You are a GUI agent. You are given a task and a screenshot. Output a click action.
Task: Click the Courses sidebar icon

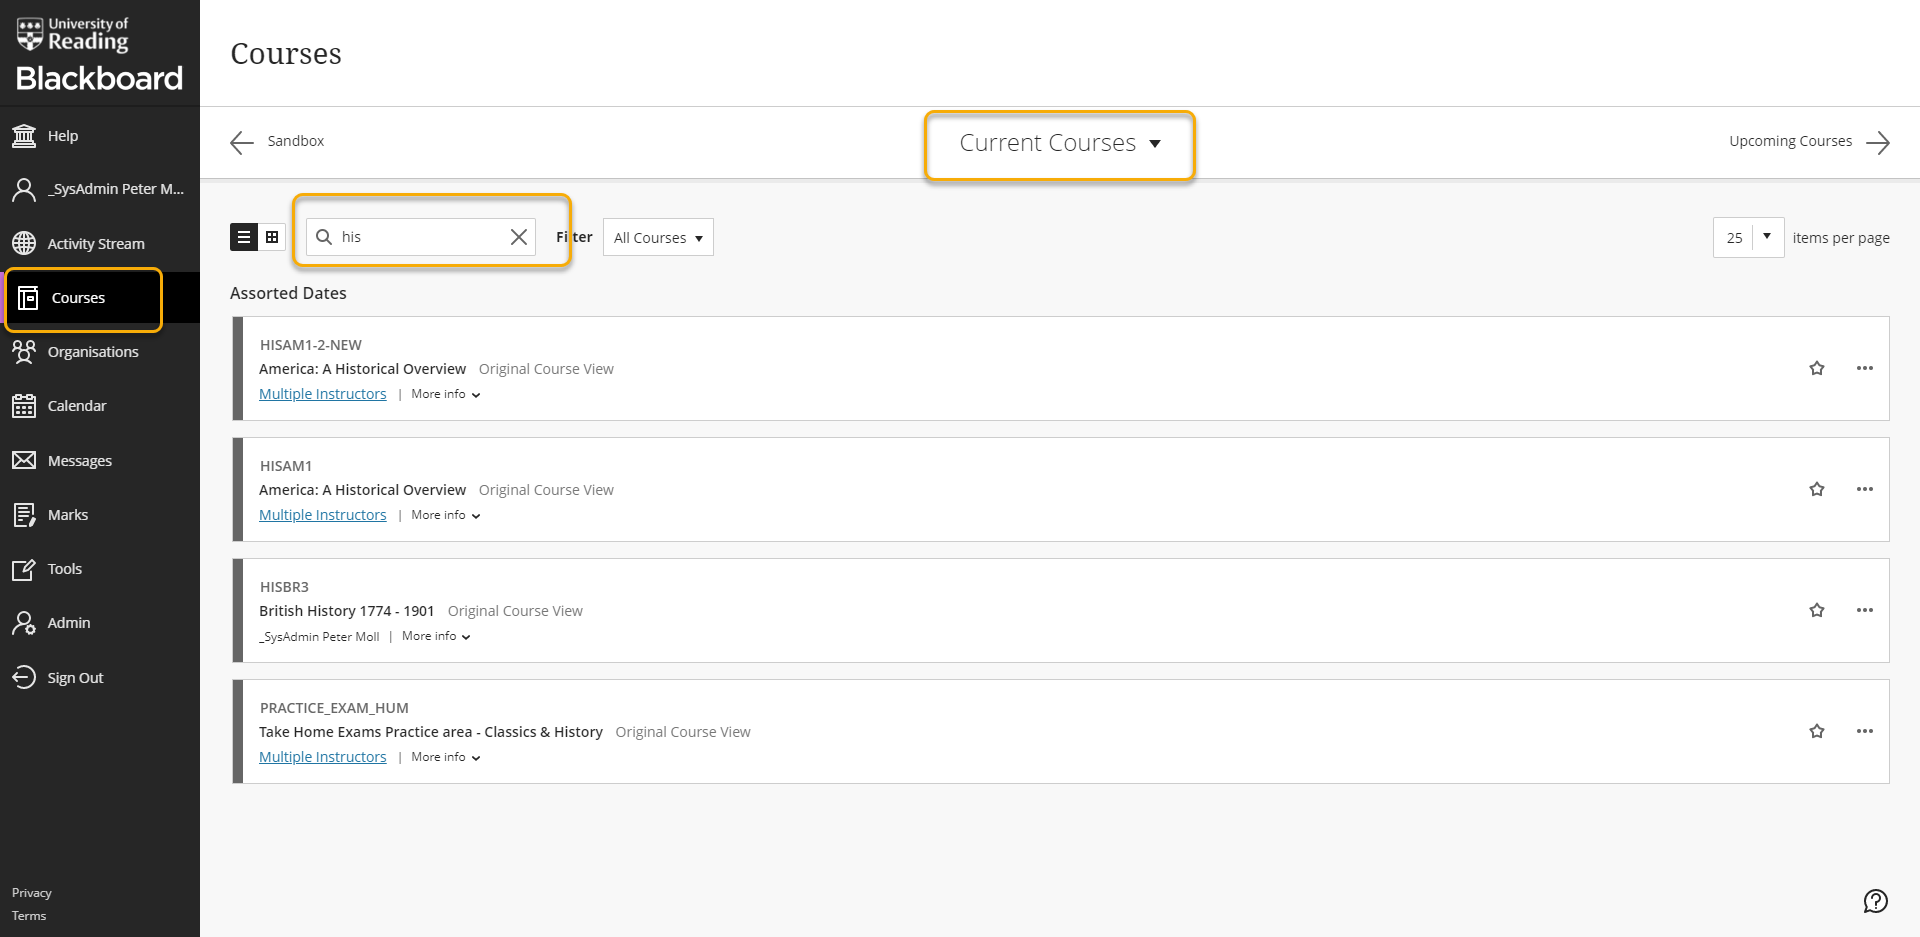[28, 298]
